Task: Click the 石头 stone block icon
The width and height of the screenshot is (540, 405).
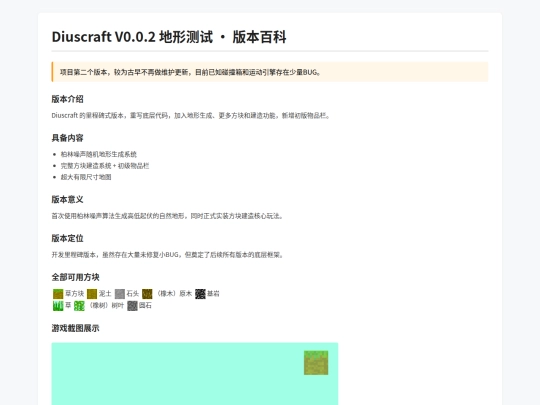Action: [120, 294]
